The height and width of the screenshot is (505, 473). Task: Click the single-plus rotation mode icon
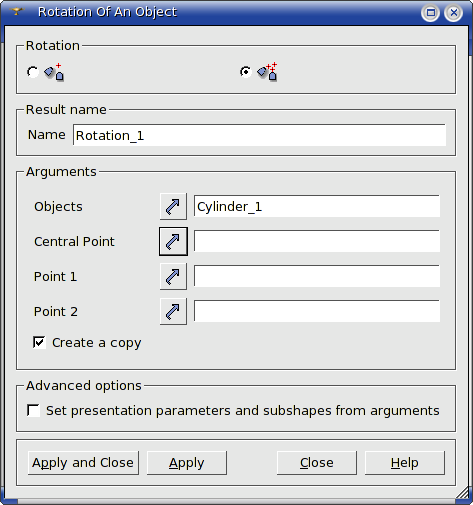[x=54, y=72]
